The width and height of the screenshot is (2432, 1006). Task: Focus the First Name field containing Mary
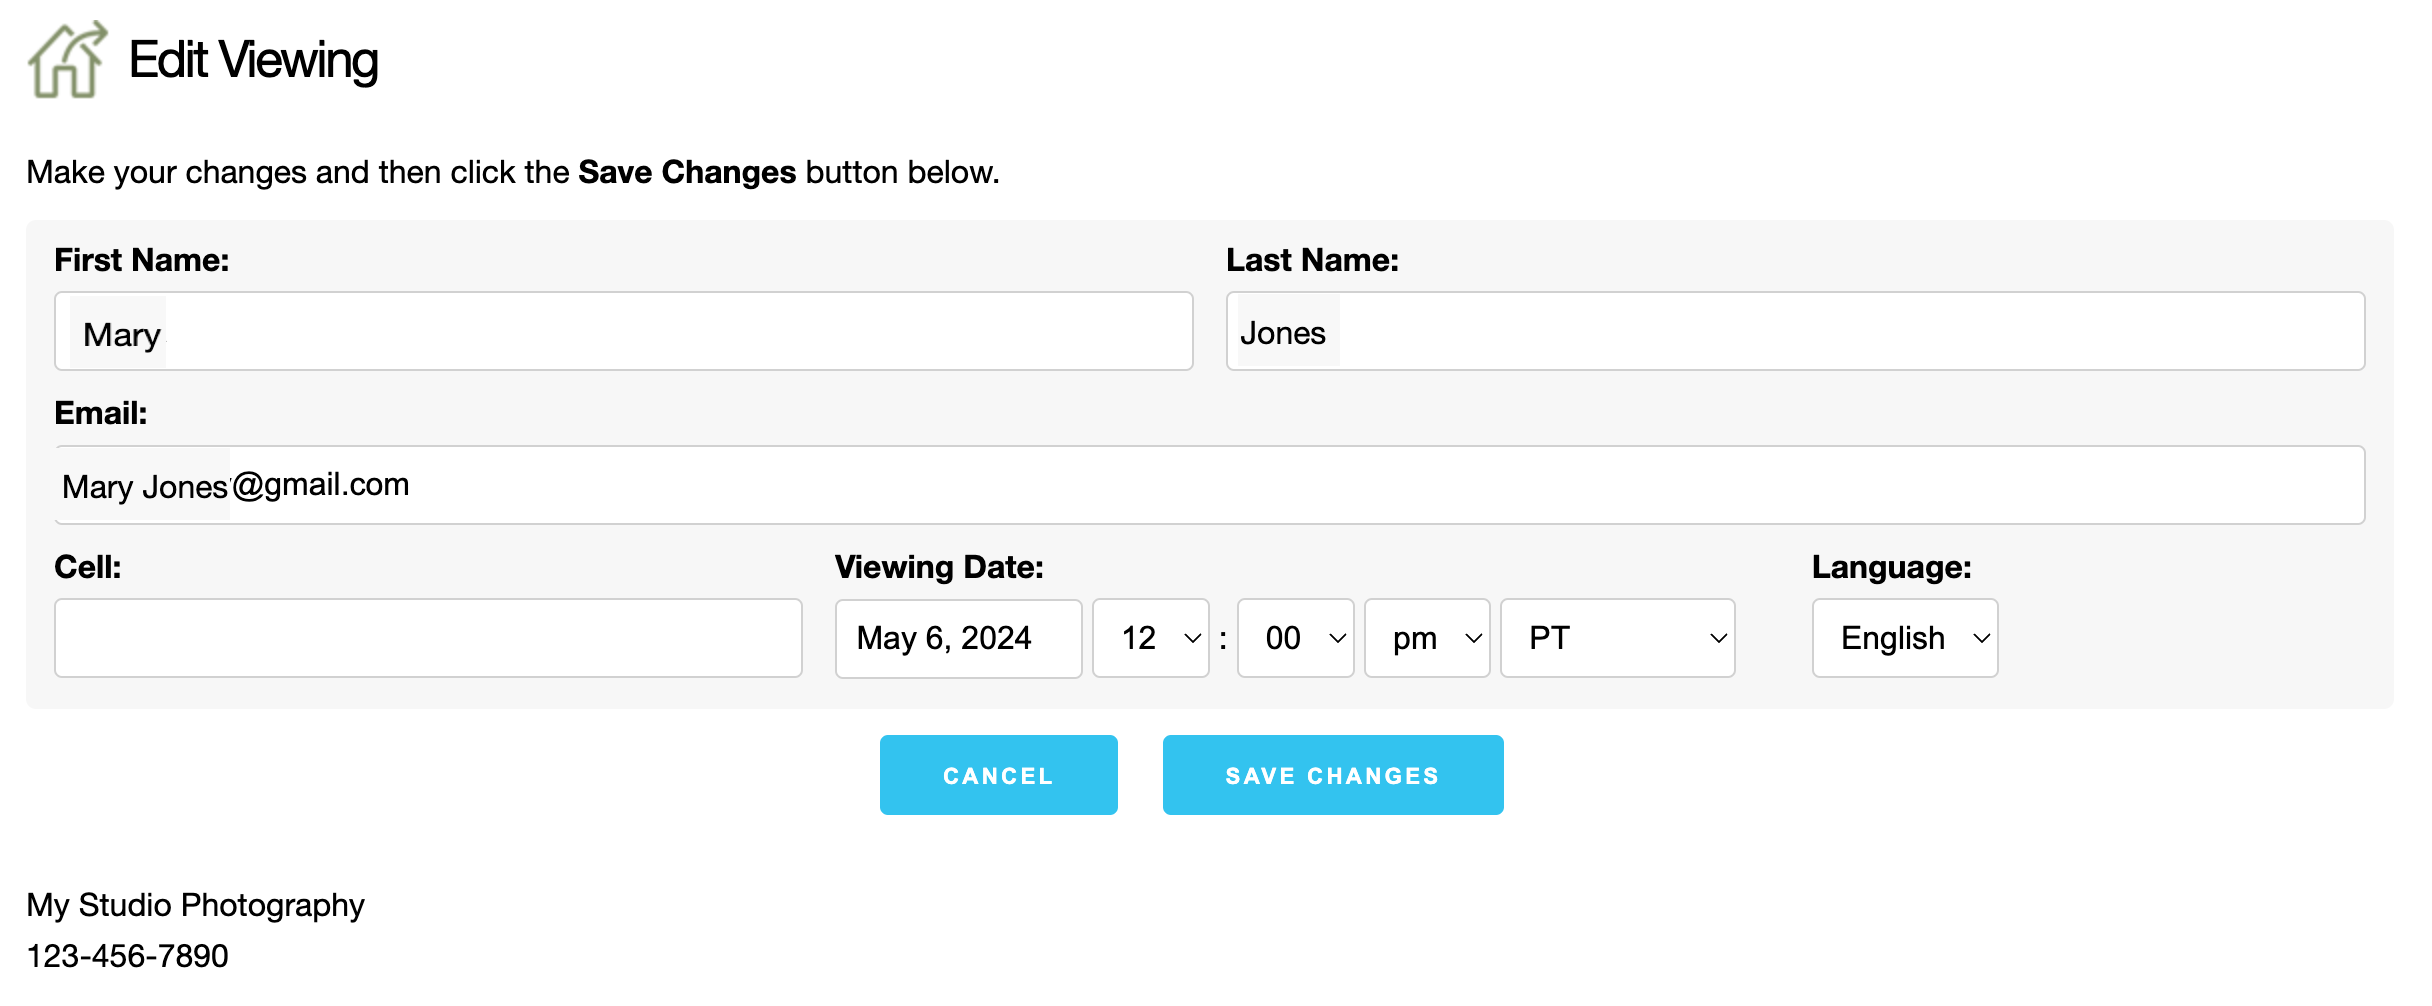tap(623, 332)
